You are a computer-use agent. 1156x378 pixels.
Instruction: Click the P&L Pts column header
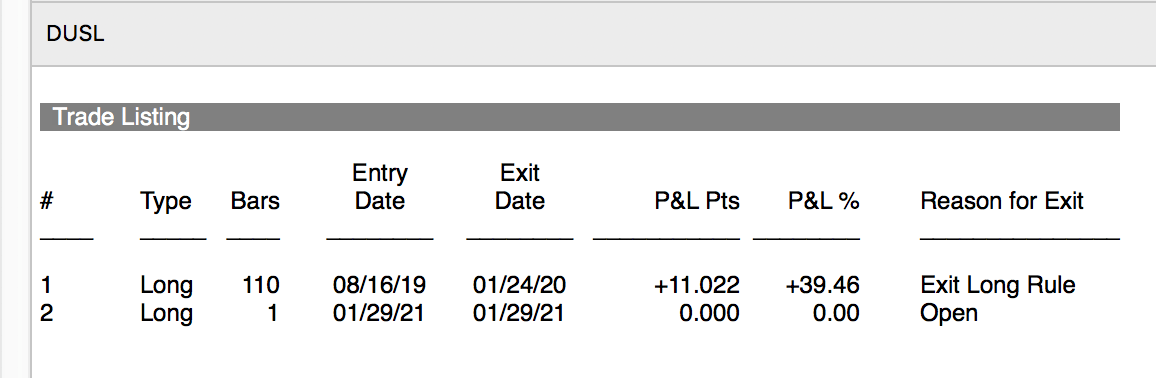[x=697, y=201]
